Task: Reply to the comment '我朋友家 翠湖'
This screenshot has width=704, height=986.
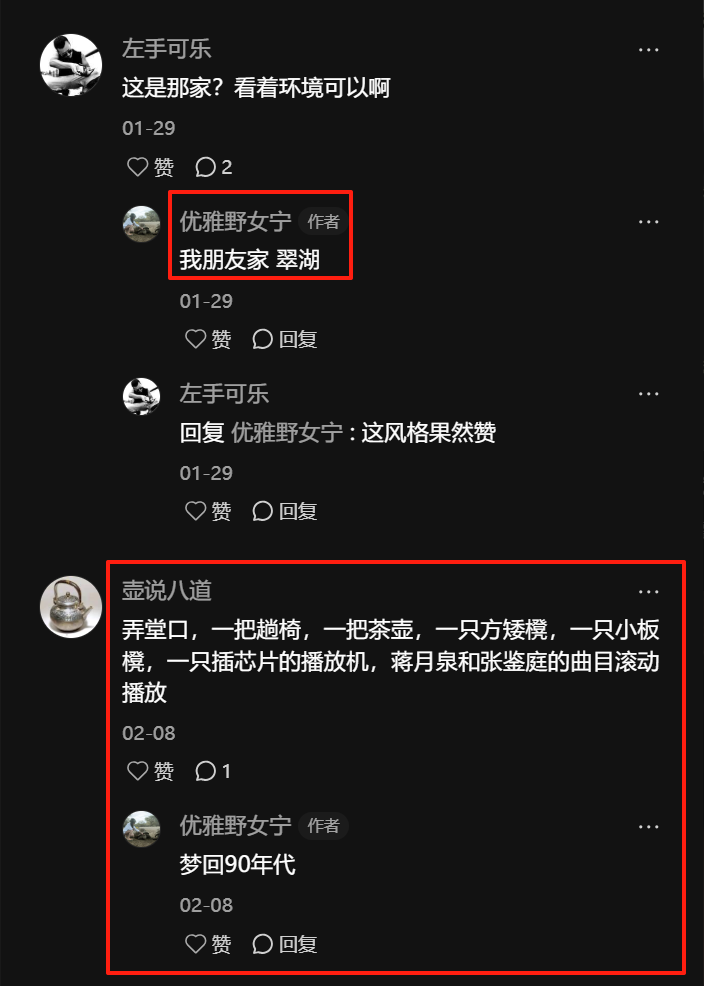Action: (x=284, y=339)
